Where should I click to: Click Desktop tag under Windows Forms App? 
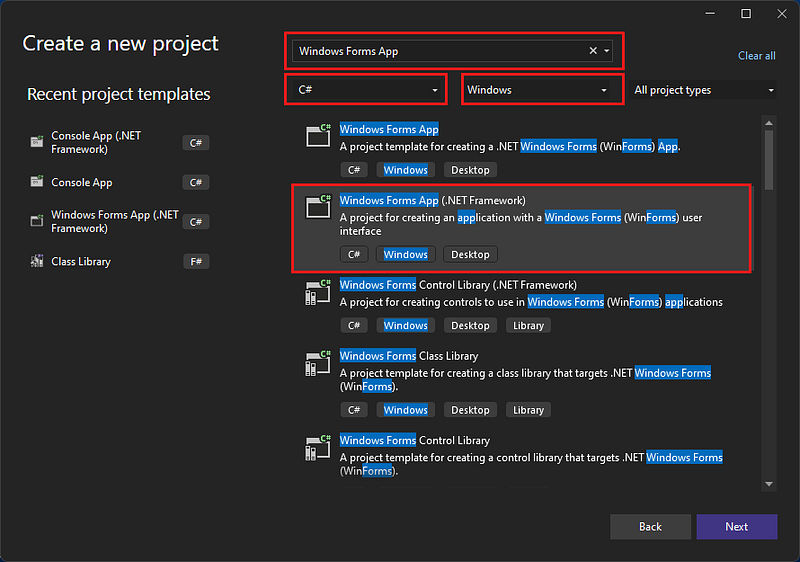point(470,170)
